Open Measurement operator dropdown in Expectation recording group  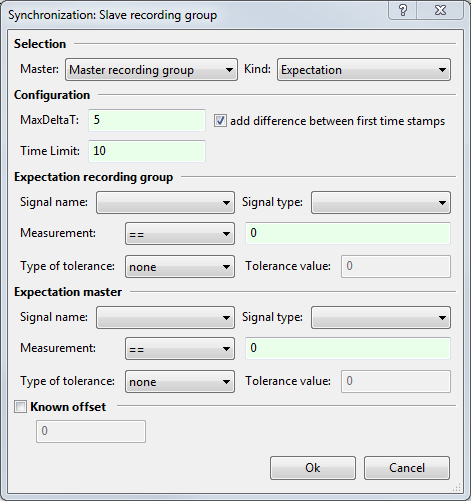pos(180,234)
